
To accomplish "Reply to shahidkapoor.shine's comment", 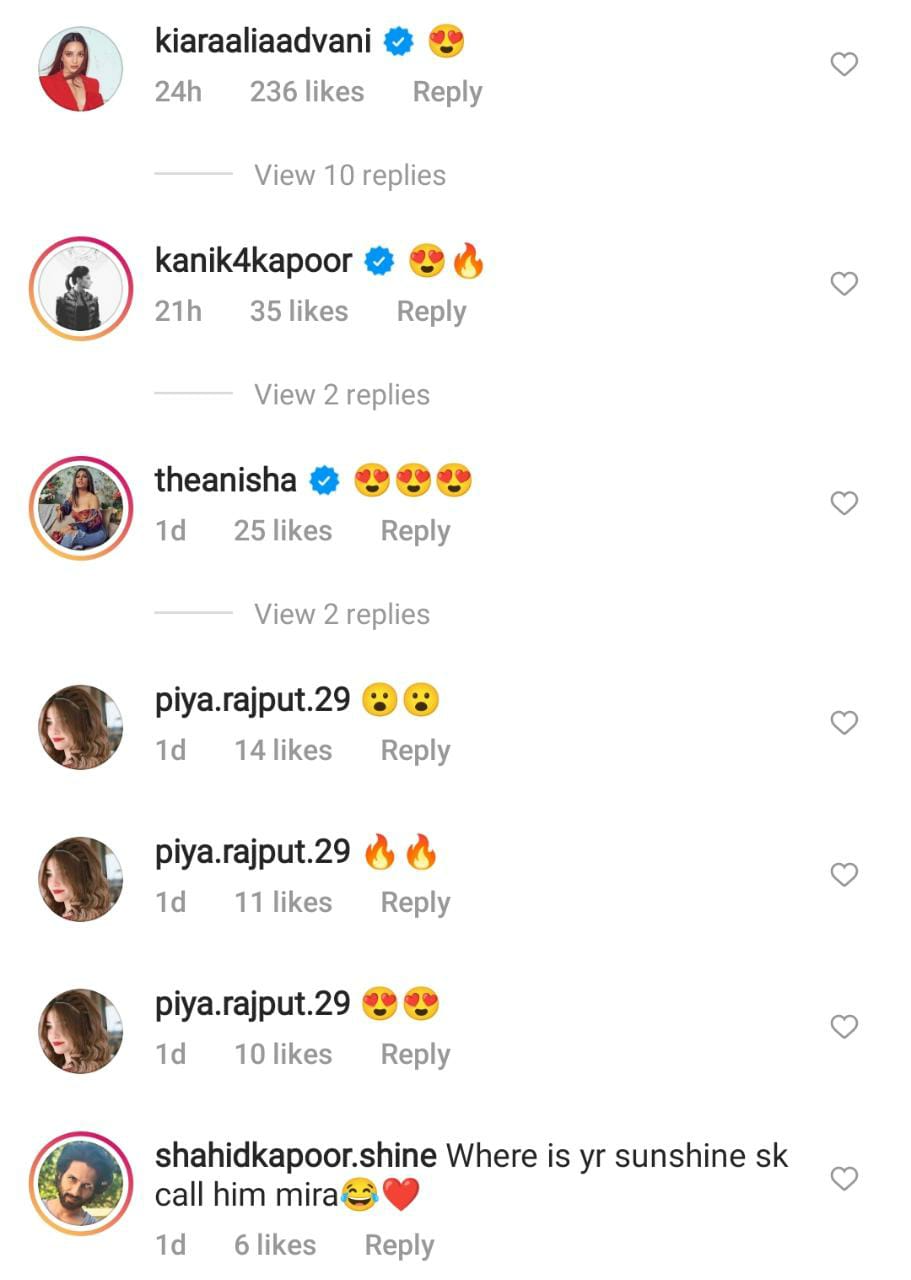I will [399, 1245].
